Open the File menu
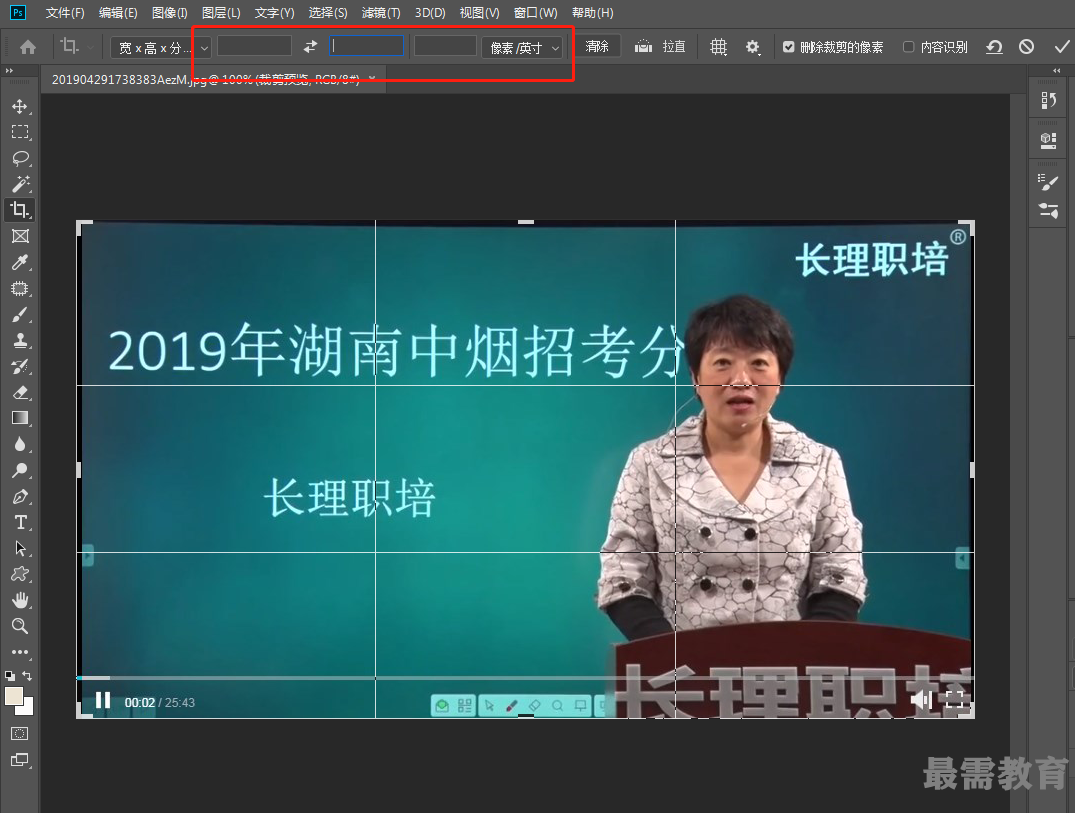 pyautogui.click(x=64, y=12)
